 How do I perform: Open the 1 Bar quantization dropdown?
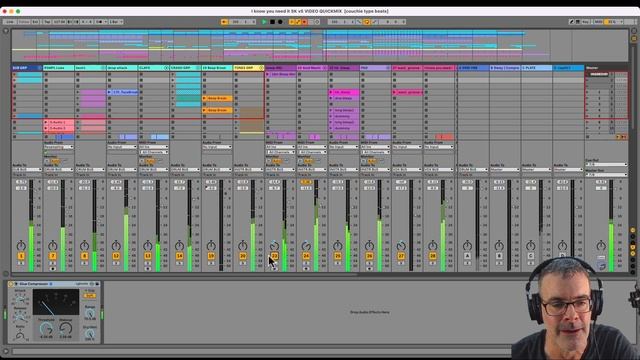(x=116, y=22)
